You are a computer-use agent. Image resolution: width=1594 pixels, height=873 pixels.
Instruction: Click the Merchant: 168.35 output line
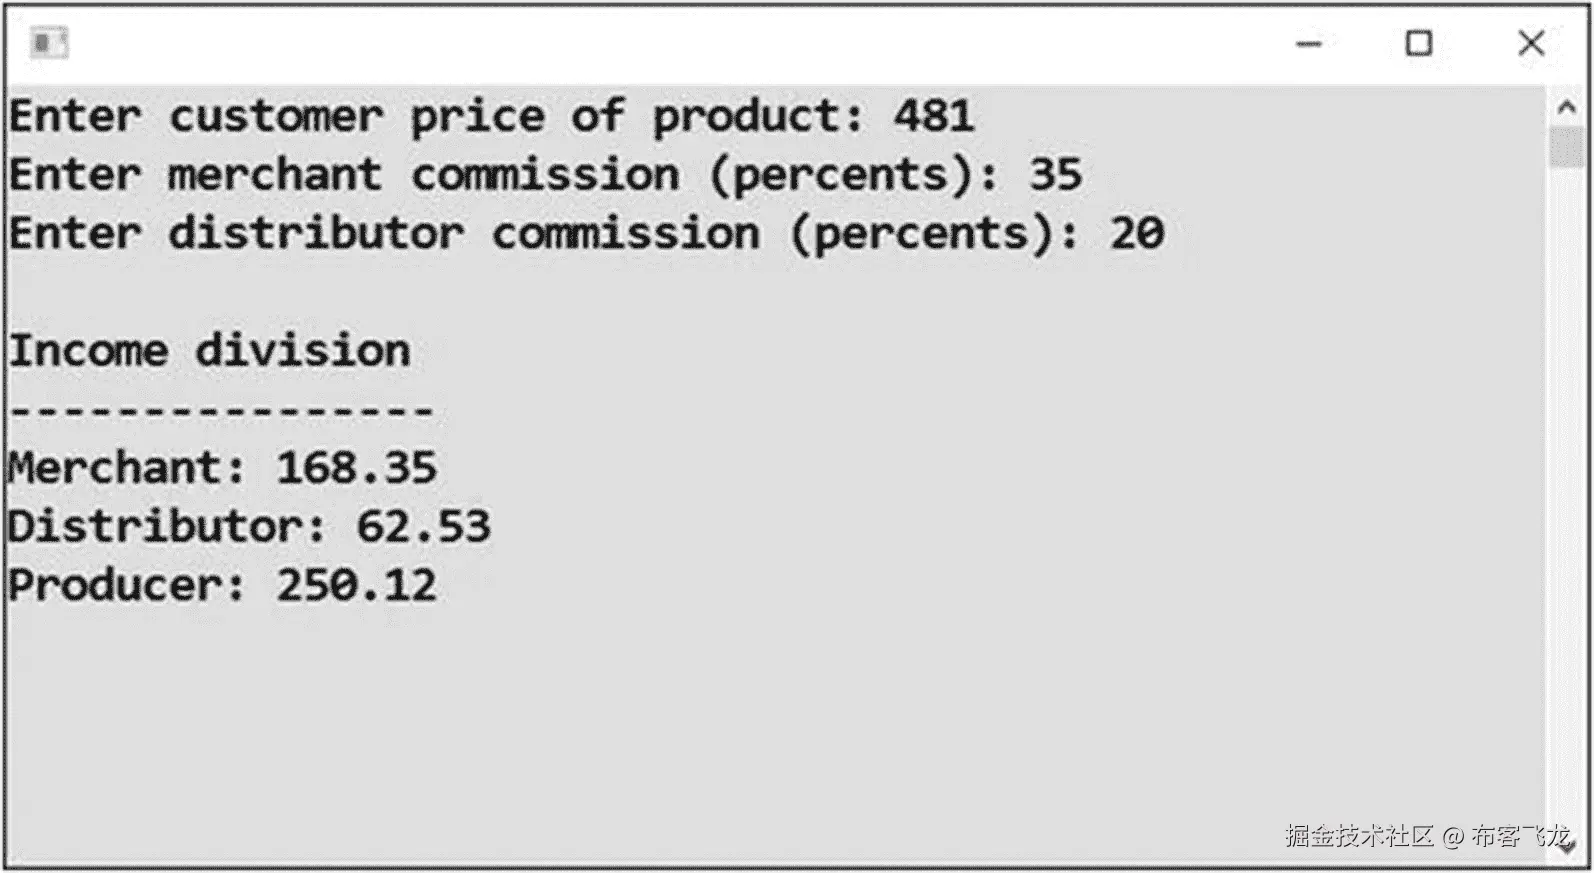(222, 468)
